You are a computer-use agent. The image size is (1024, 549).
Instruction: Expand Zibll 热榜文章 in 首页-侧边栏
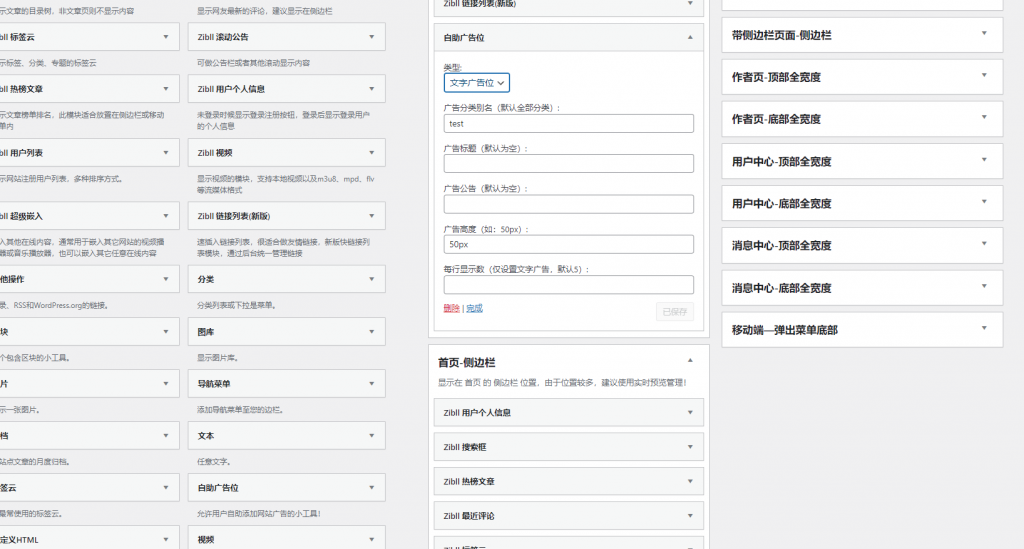pyautogui.click(x=690, y=482)
